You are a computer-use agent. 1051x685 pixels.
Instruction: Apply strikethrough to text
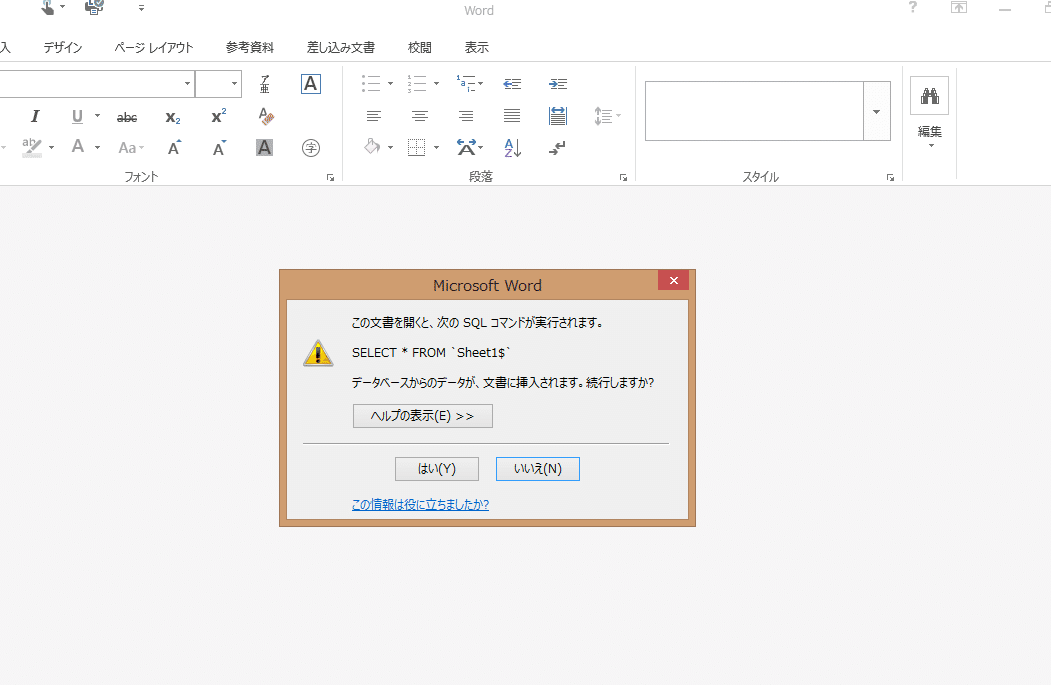pos(127,117)
